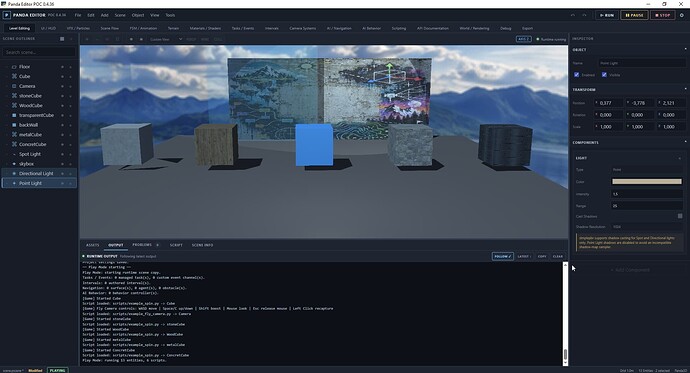690x373 pixels.
Task: Click the Copy output button
Action: click(542, 256)
